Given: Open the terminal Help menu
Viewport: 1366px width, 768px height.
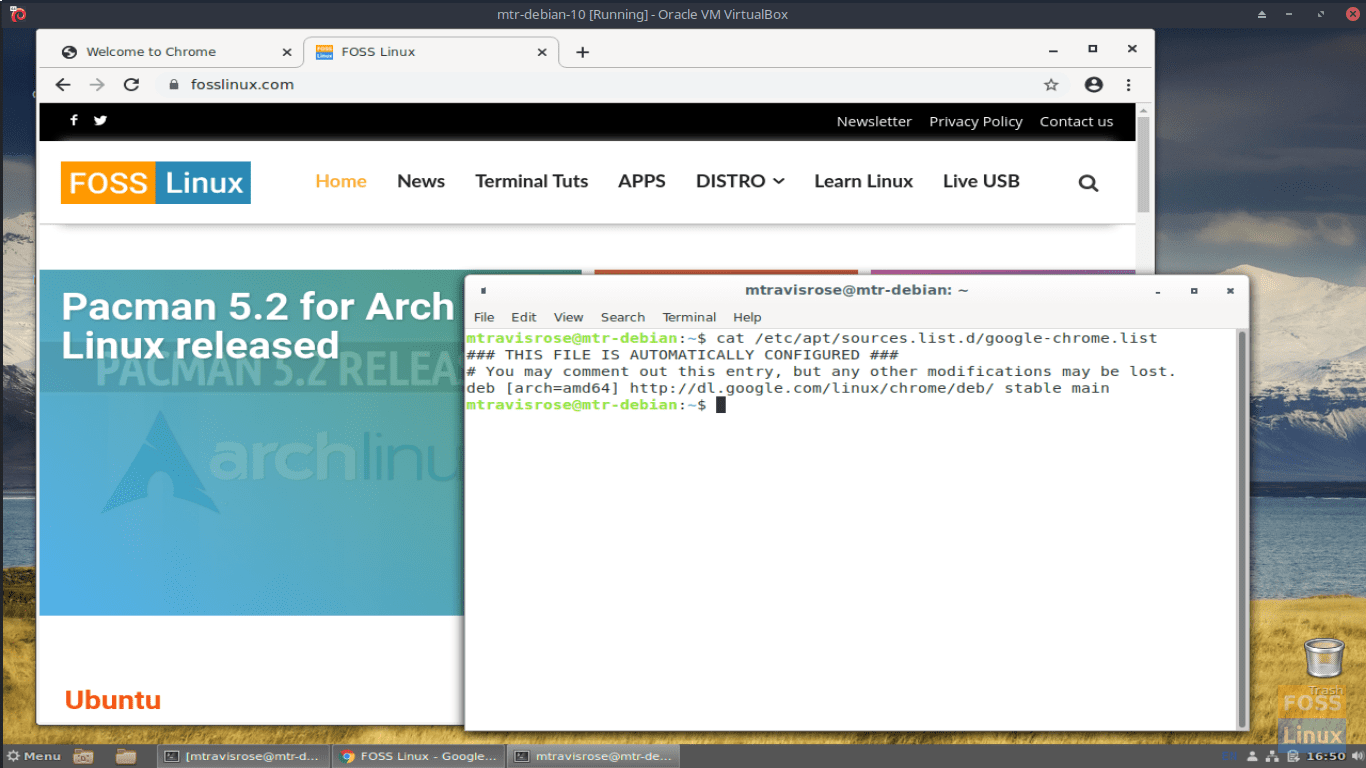Looking at the screenshot, I should point(747,317).
